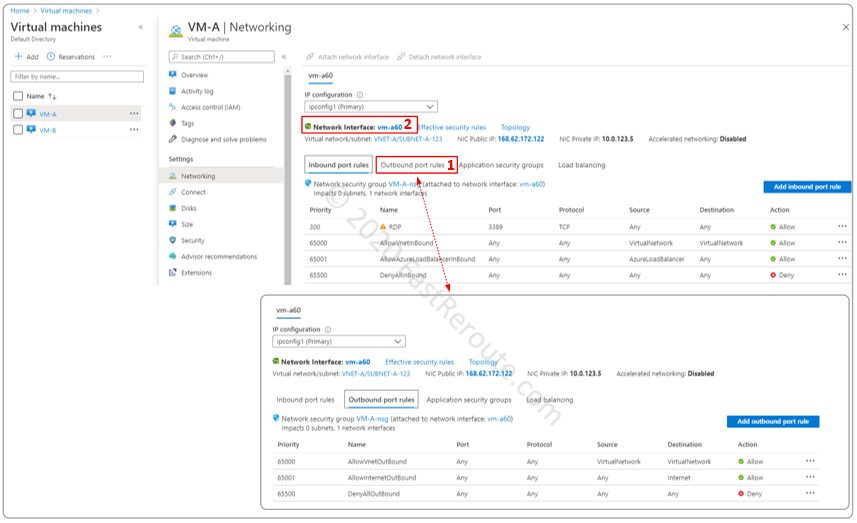Screen dimensions: 857x523
Task: Open the Application security groups tab in the upper panel
Action: 500,165
